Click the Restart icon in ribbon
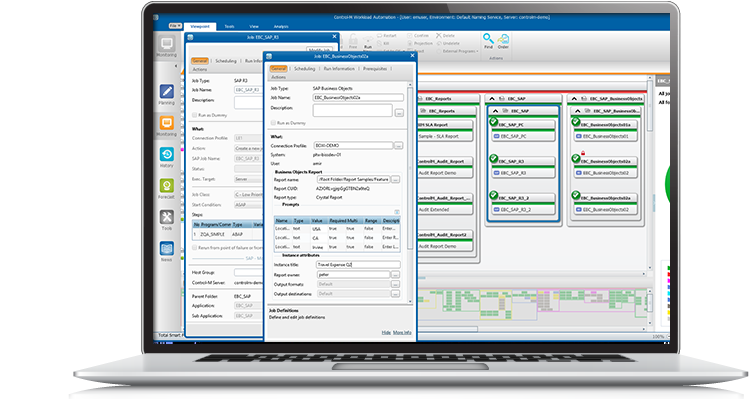 [379, 36]
